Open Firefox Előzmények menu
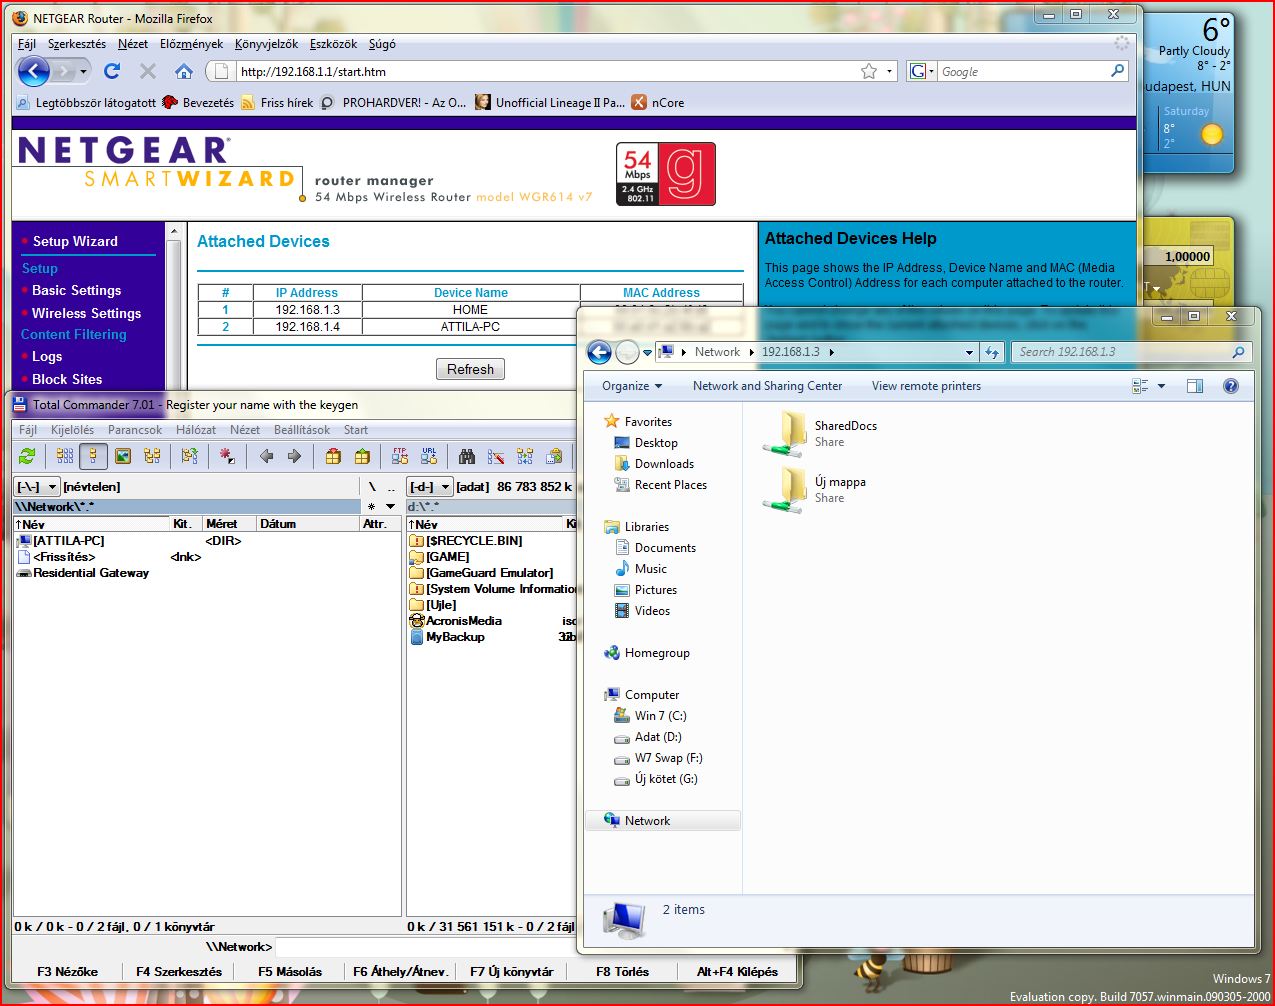 pos(191,44)
